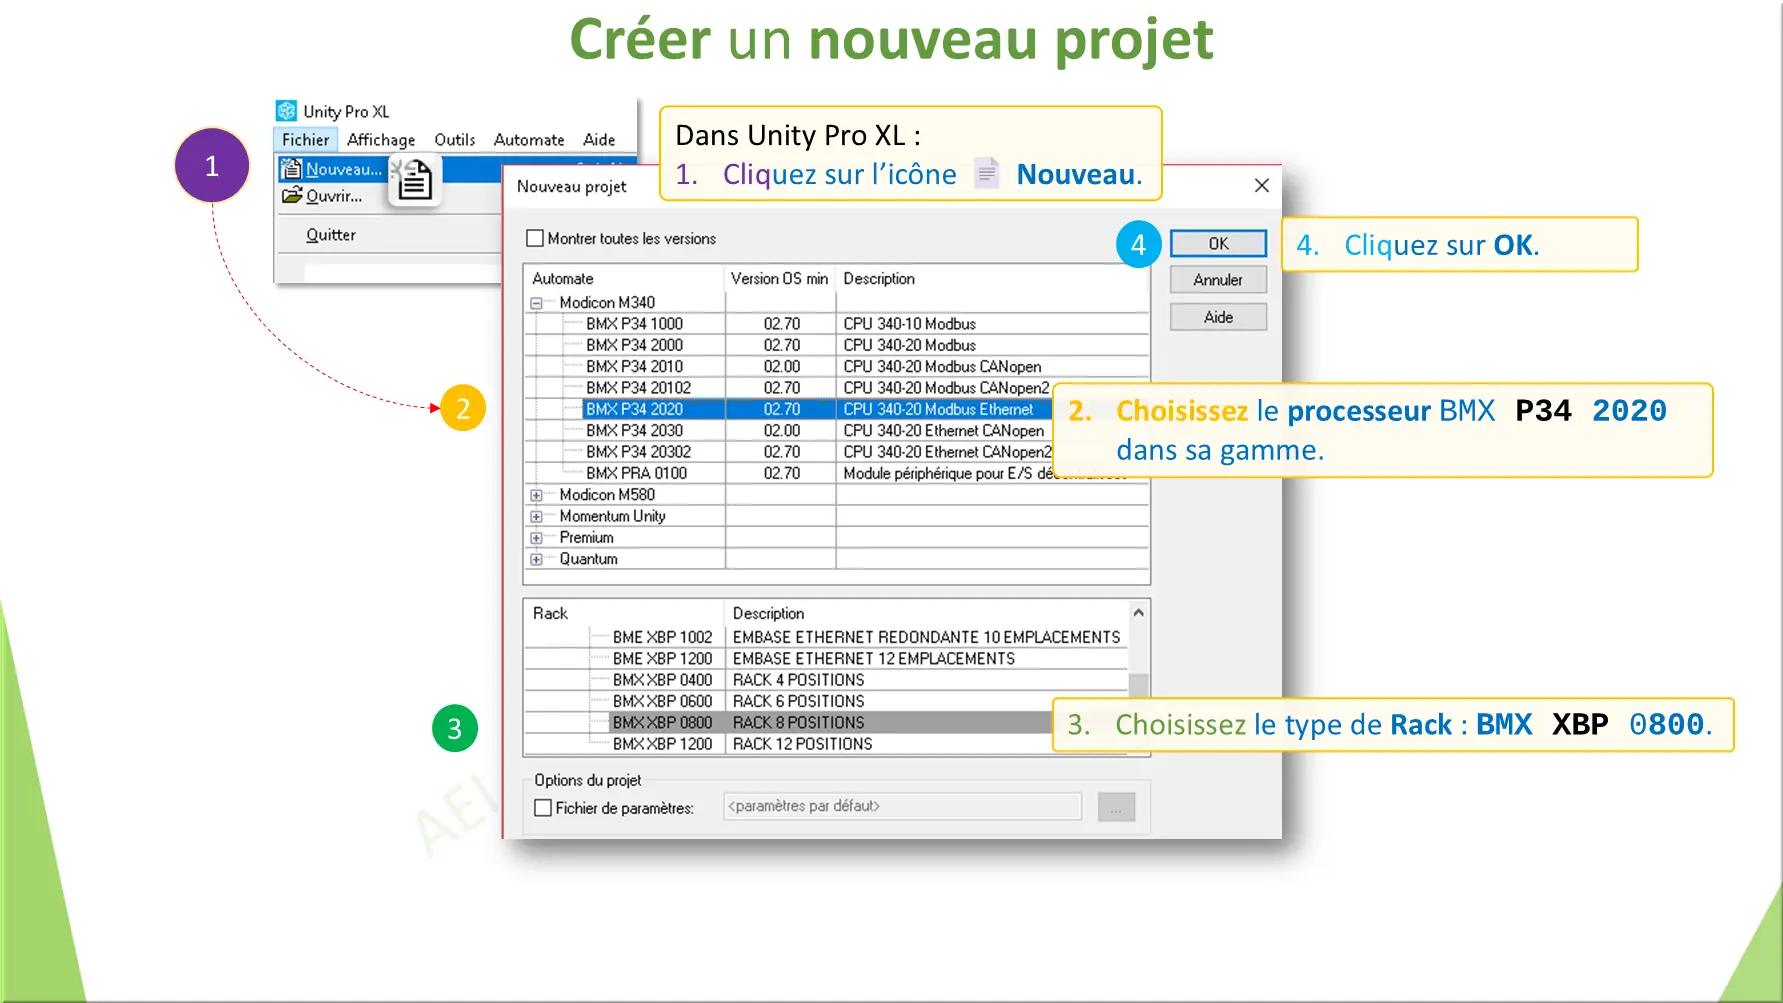Click the OK button
Viewport: 1783px width, 1003px height.
click(x=1217, y=243)
